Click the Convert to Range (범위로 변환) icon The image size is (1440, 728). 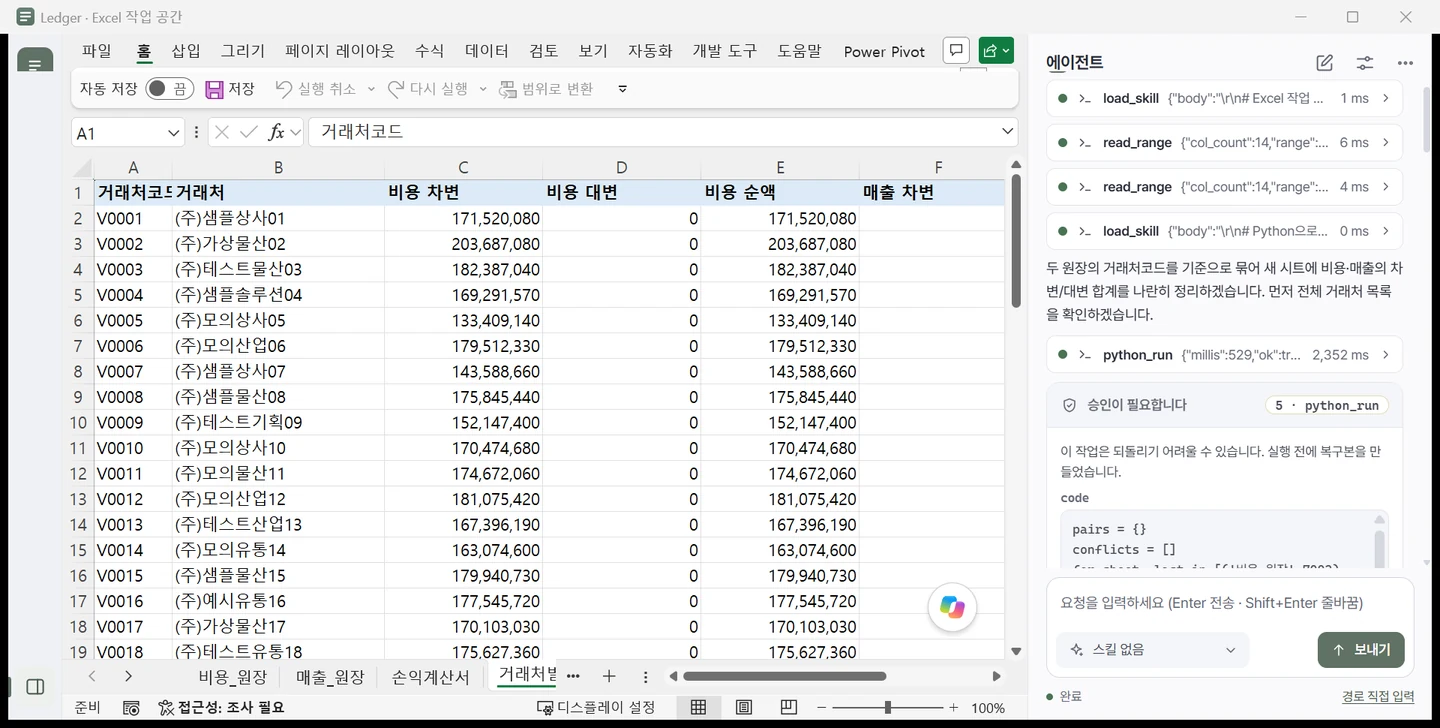508,89
